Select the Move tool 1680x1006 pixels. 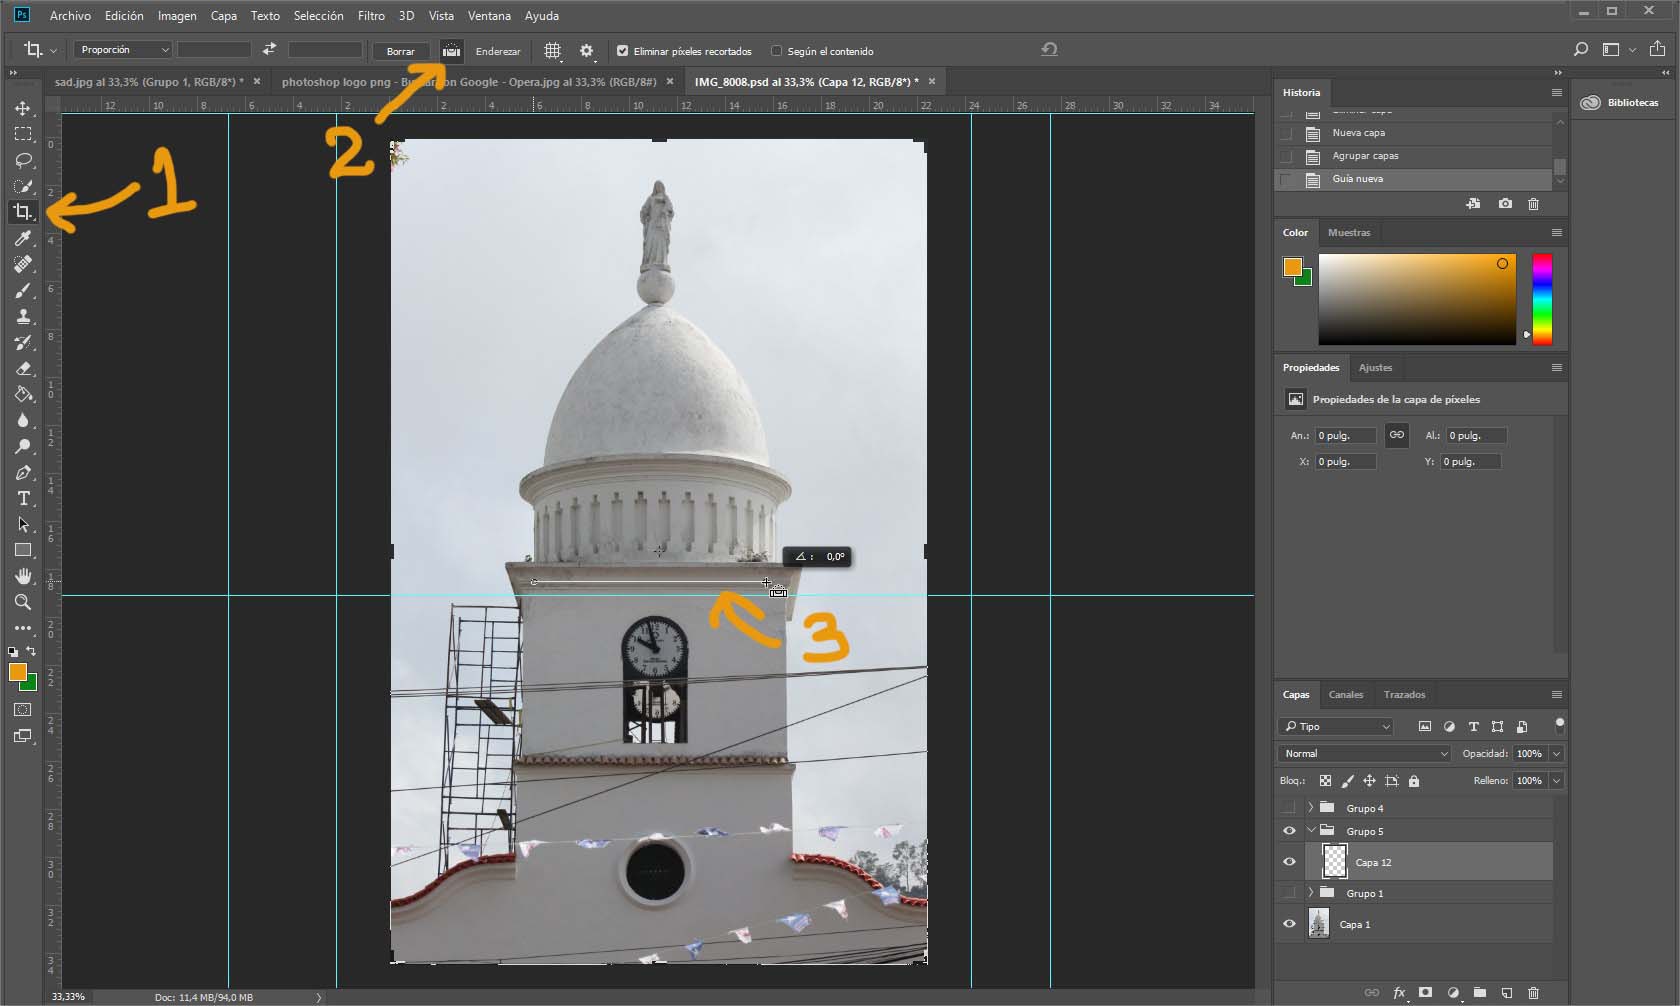tap(22, 108)
